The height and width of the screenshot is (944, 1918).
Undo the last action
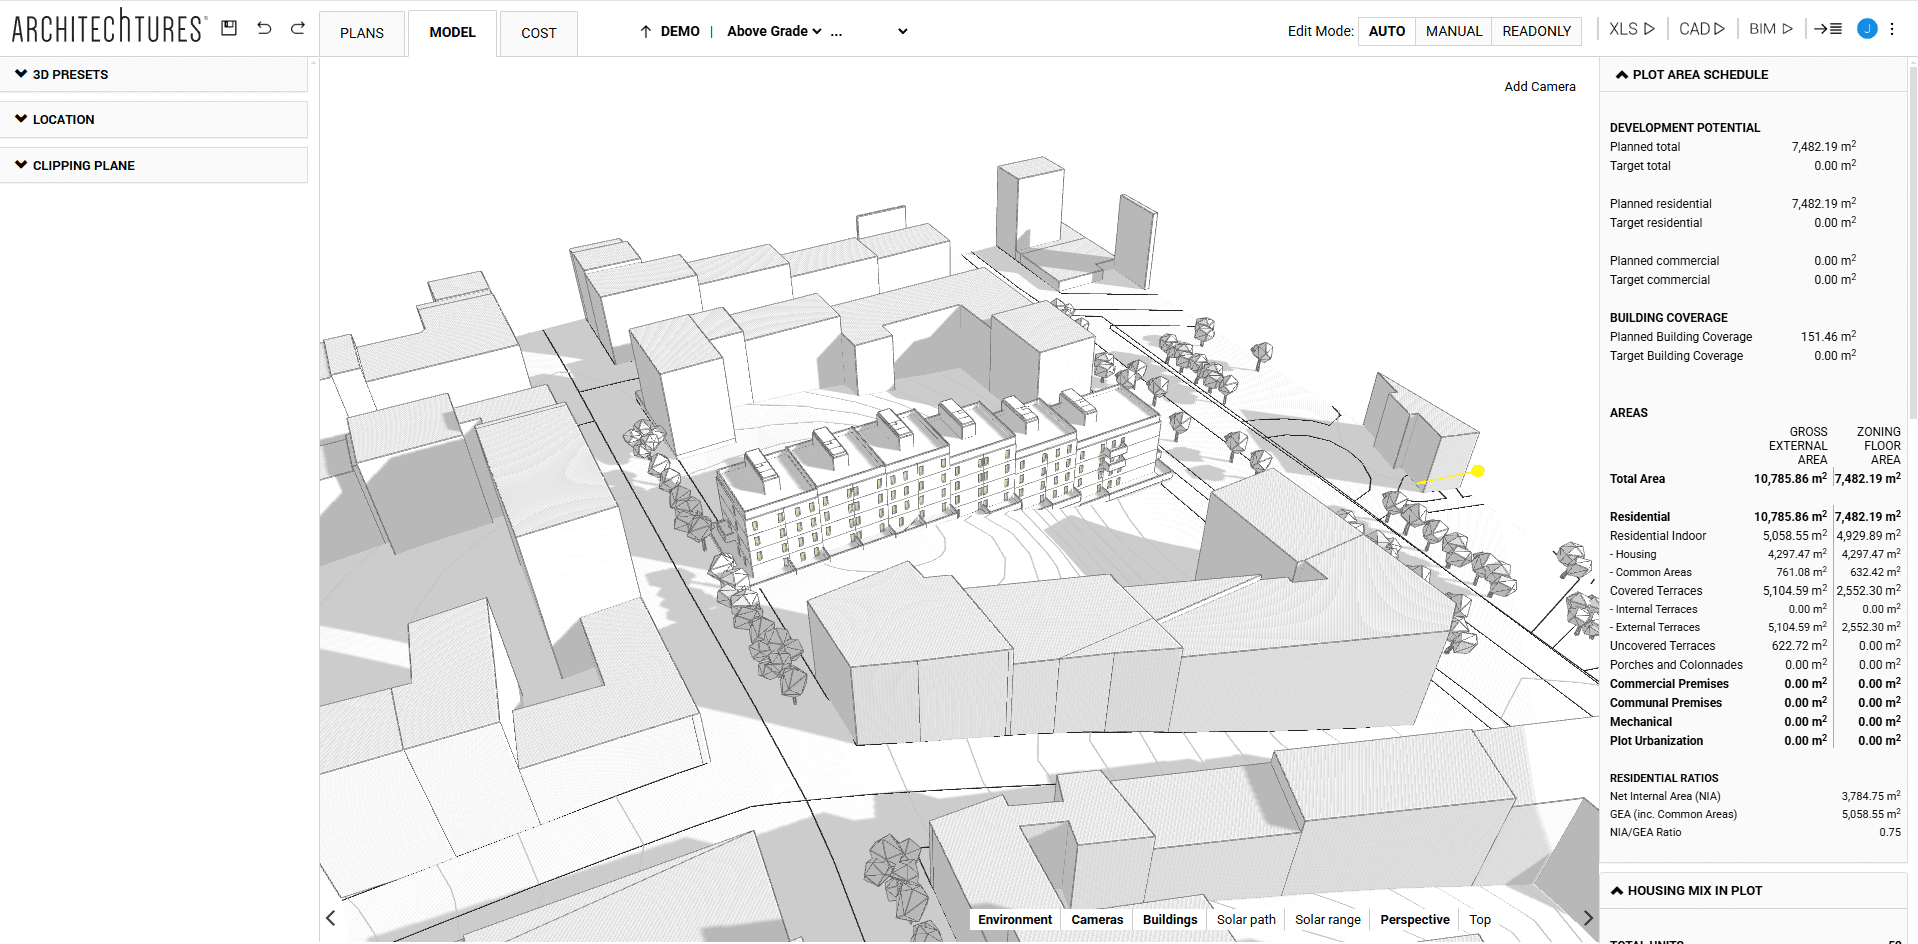point(264,28)
